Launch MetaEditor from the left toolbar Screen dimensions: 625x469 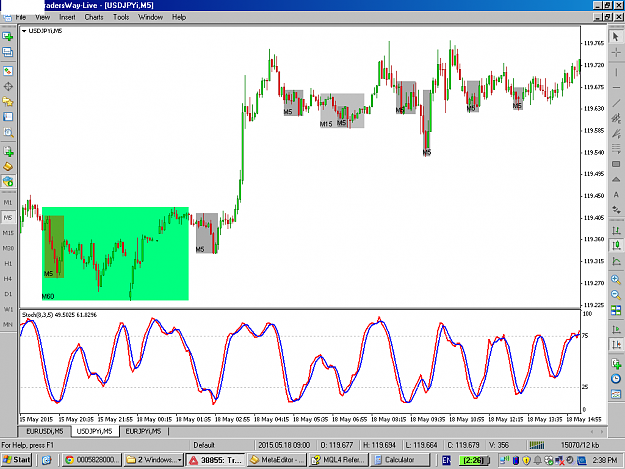pyautogui.click(x=8, y=167)
